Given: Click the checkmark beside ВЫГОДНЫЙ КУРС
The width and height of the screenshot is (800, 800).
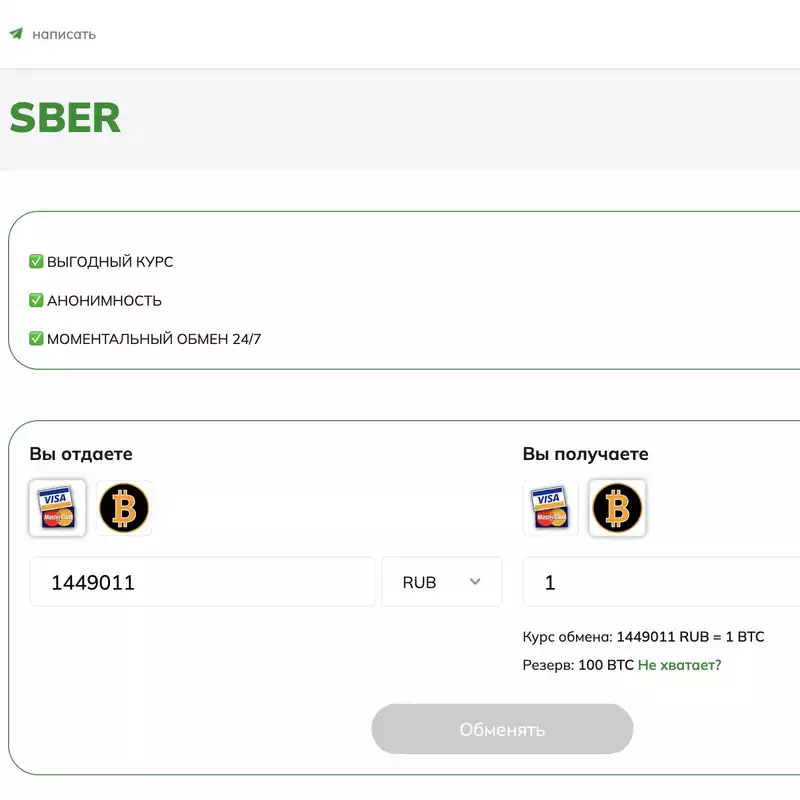Looking at the screenshot, I should click(36, 262).
